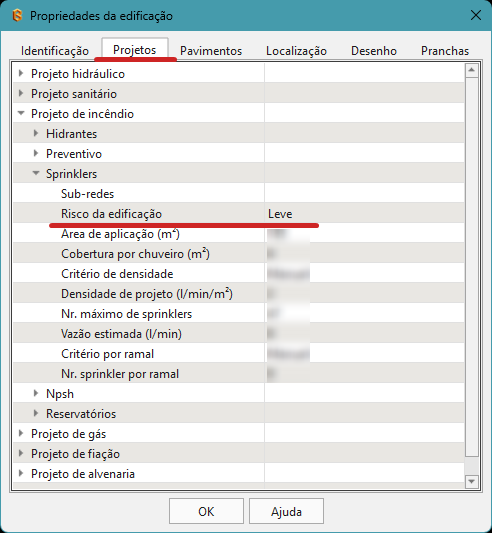Select the Nr. sprinkler por ramal row
Screen dimensions: 492x533
coord(239,374)
